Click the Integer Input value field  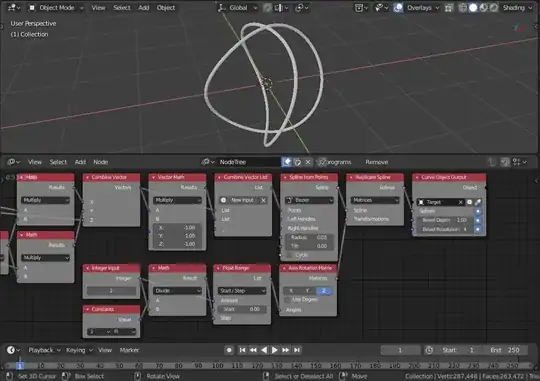[111, 291]
